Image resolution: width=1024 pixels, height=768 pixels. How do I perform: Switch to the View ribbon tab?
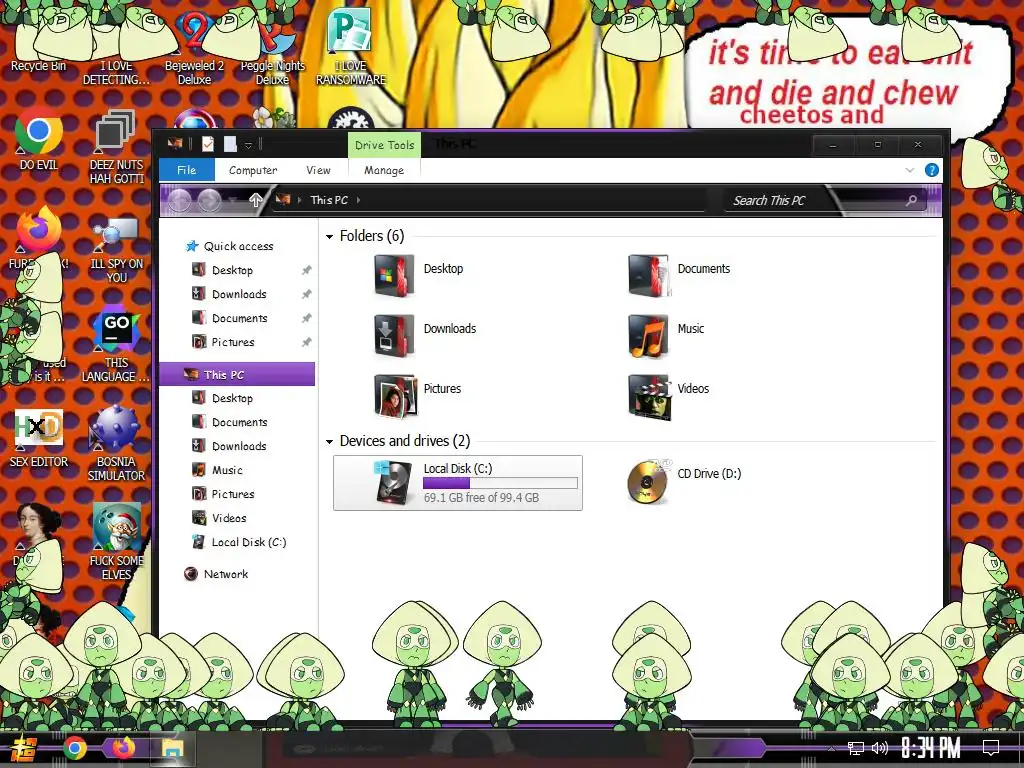coord(318,170)
